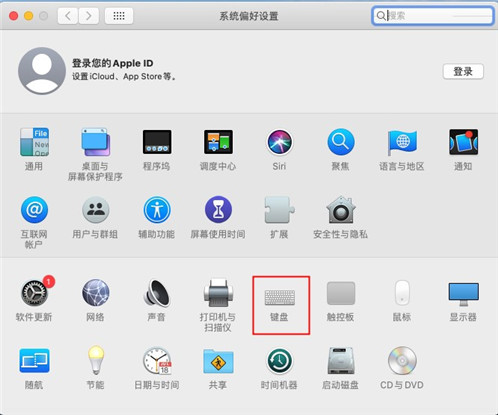Click into the 搜索 search field

coord(432,16)
